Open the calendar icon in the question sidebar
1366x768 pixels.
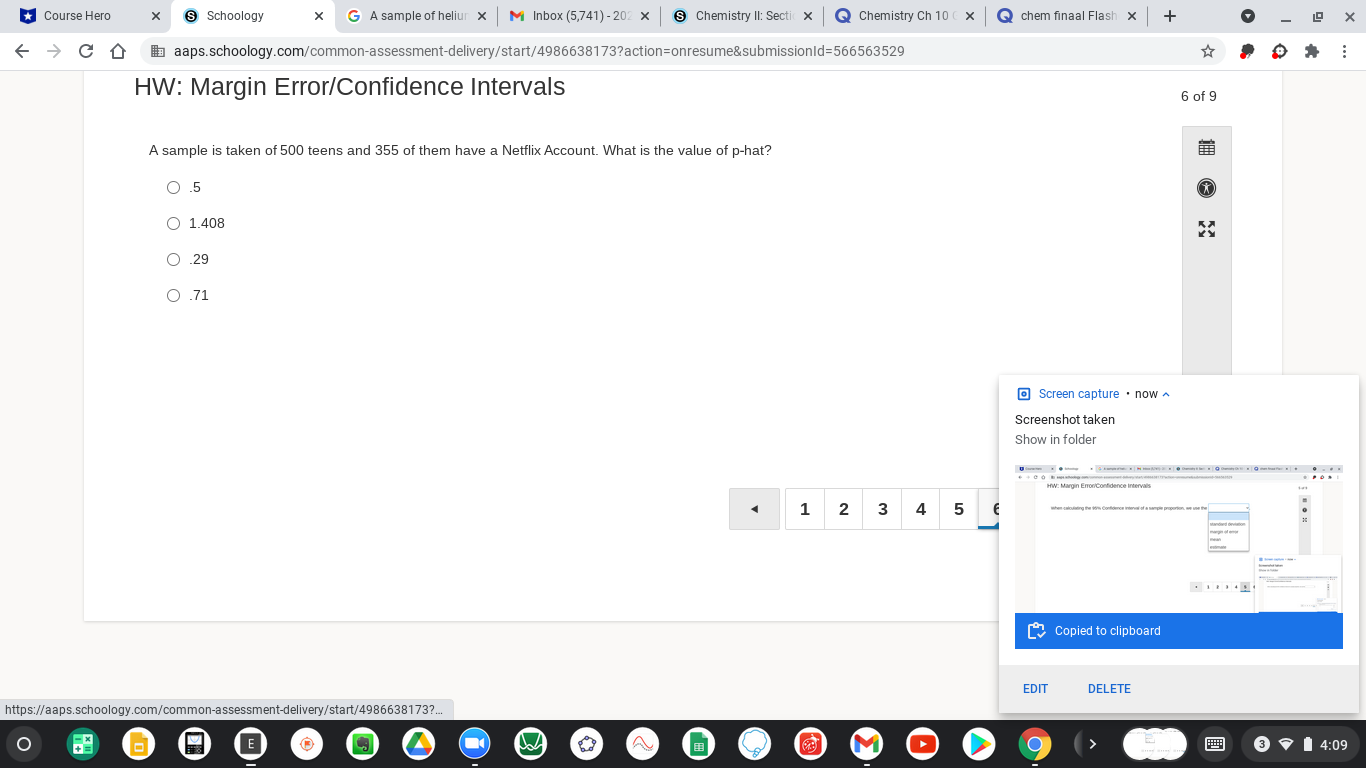[1206, 146]
